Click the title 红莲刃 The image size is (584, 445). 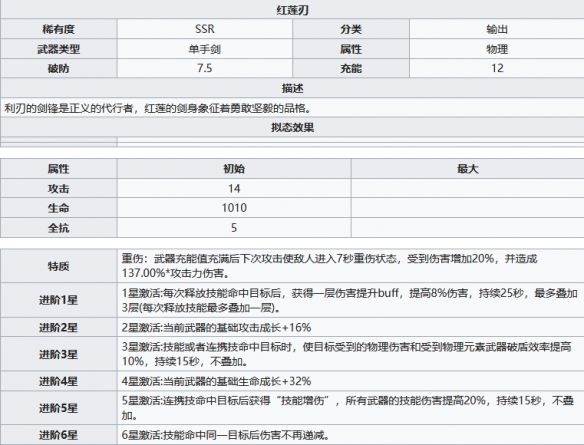(x=292, y=10)
